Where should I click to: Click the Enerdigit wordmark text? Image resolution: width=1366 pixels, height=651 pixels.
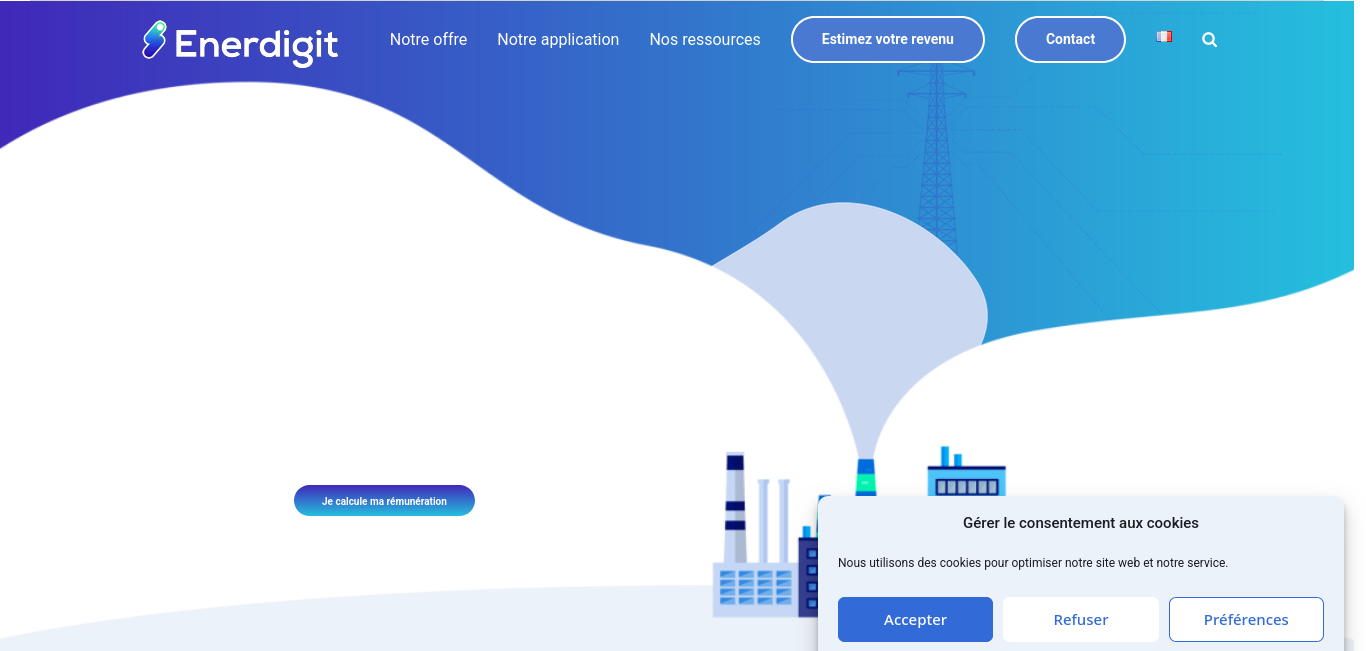pos(256,45)
